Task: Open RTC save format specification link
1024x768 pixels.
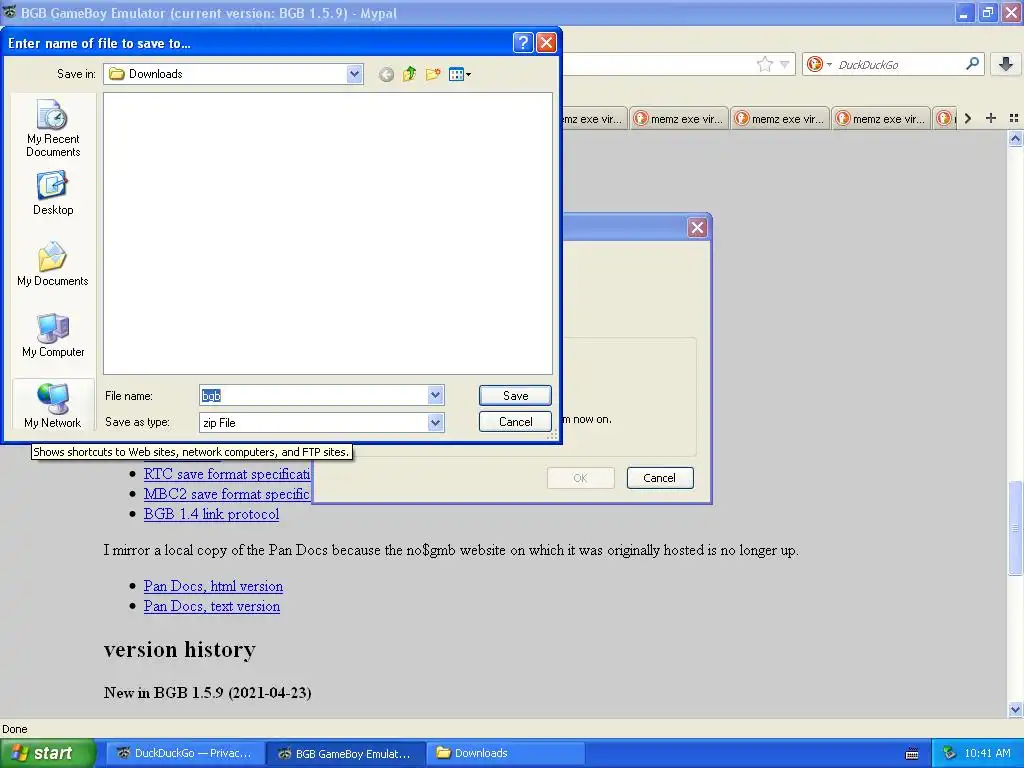Action: click(227, 474)
